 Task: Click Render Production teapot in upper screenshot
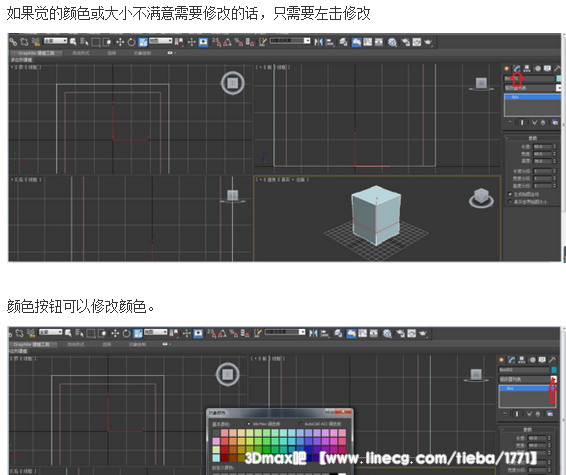click(428, 42)
